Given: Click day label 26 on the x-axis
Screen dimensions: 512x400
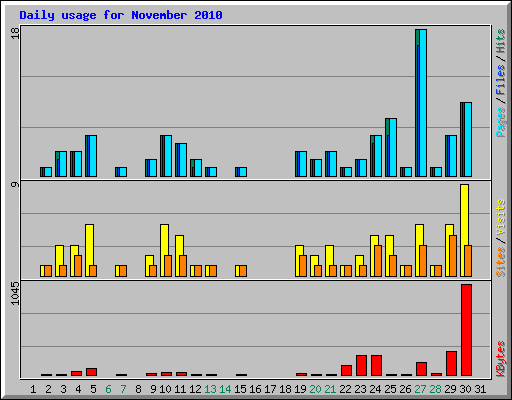Looking at the screenshot, I should (405, 389).
